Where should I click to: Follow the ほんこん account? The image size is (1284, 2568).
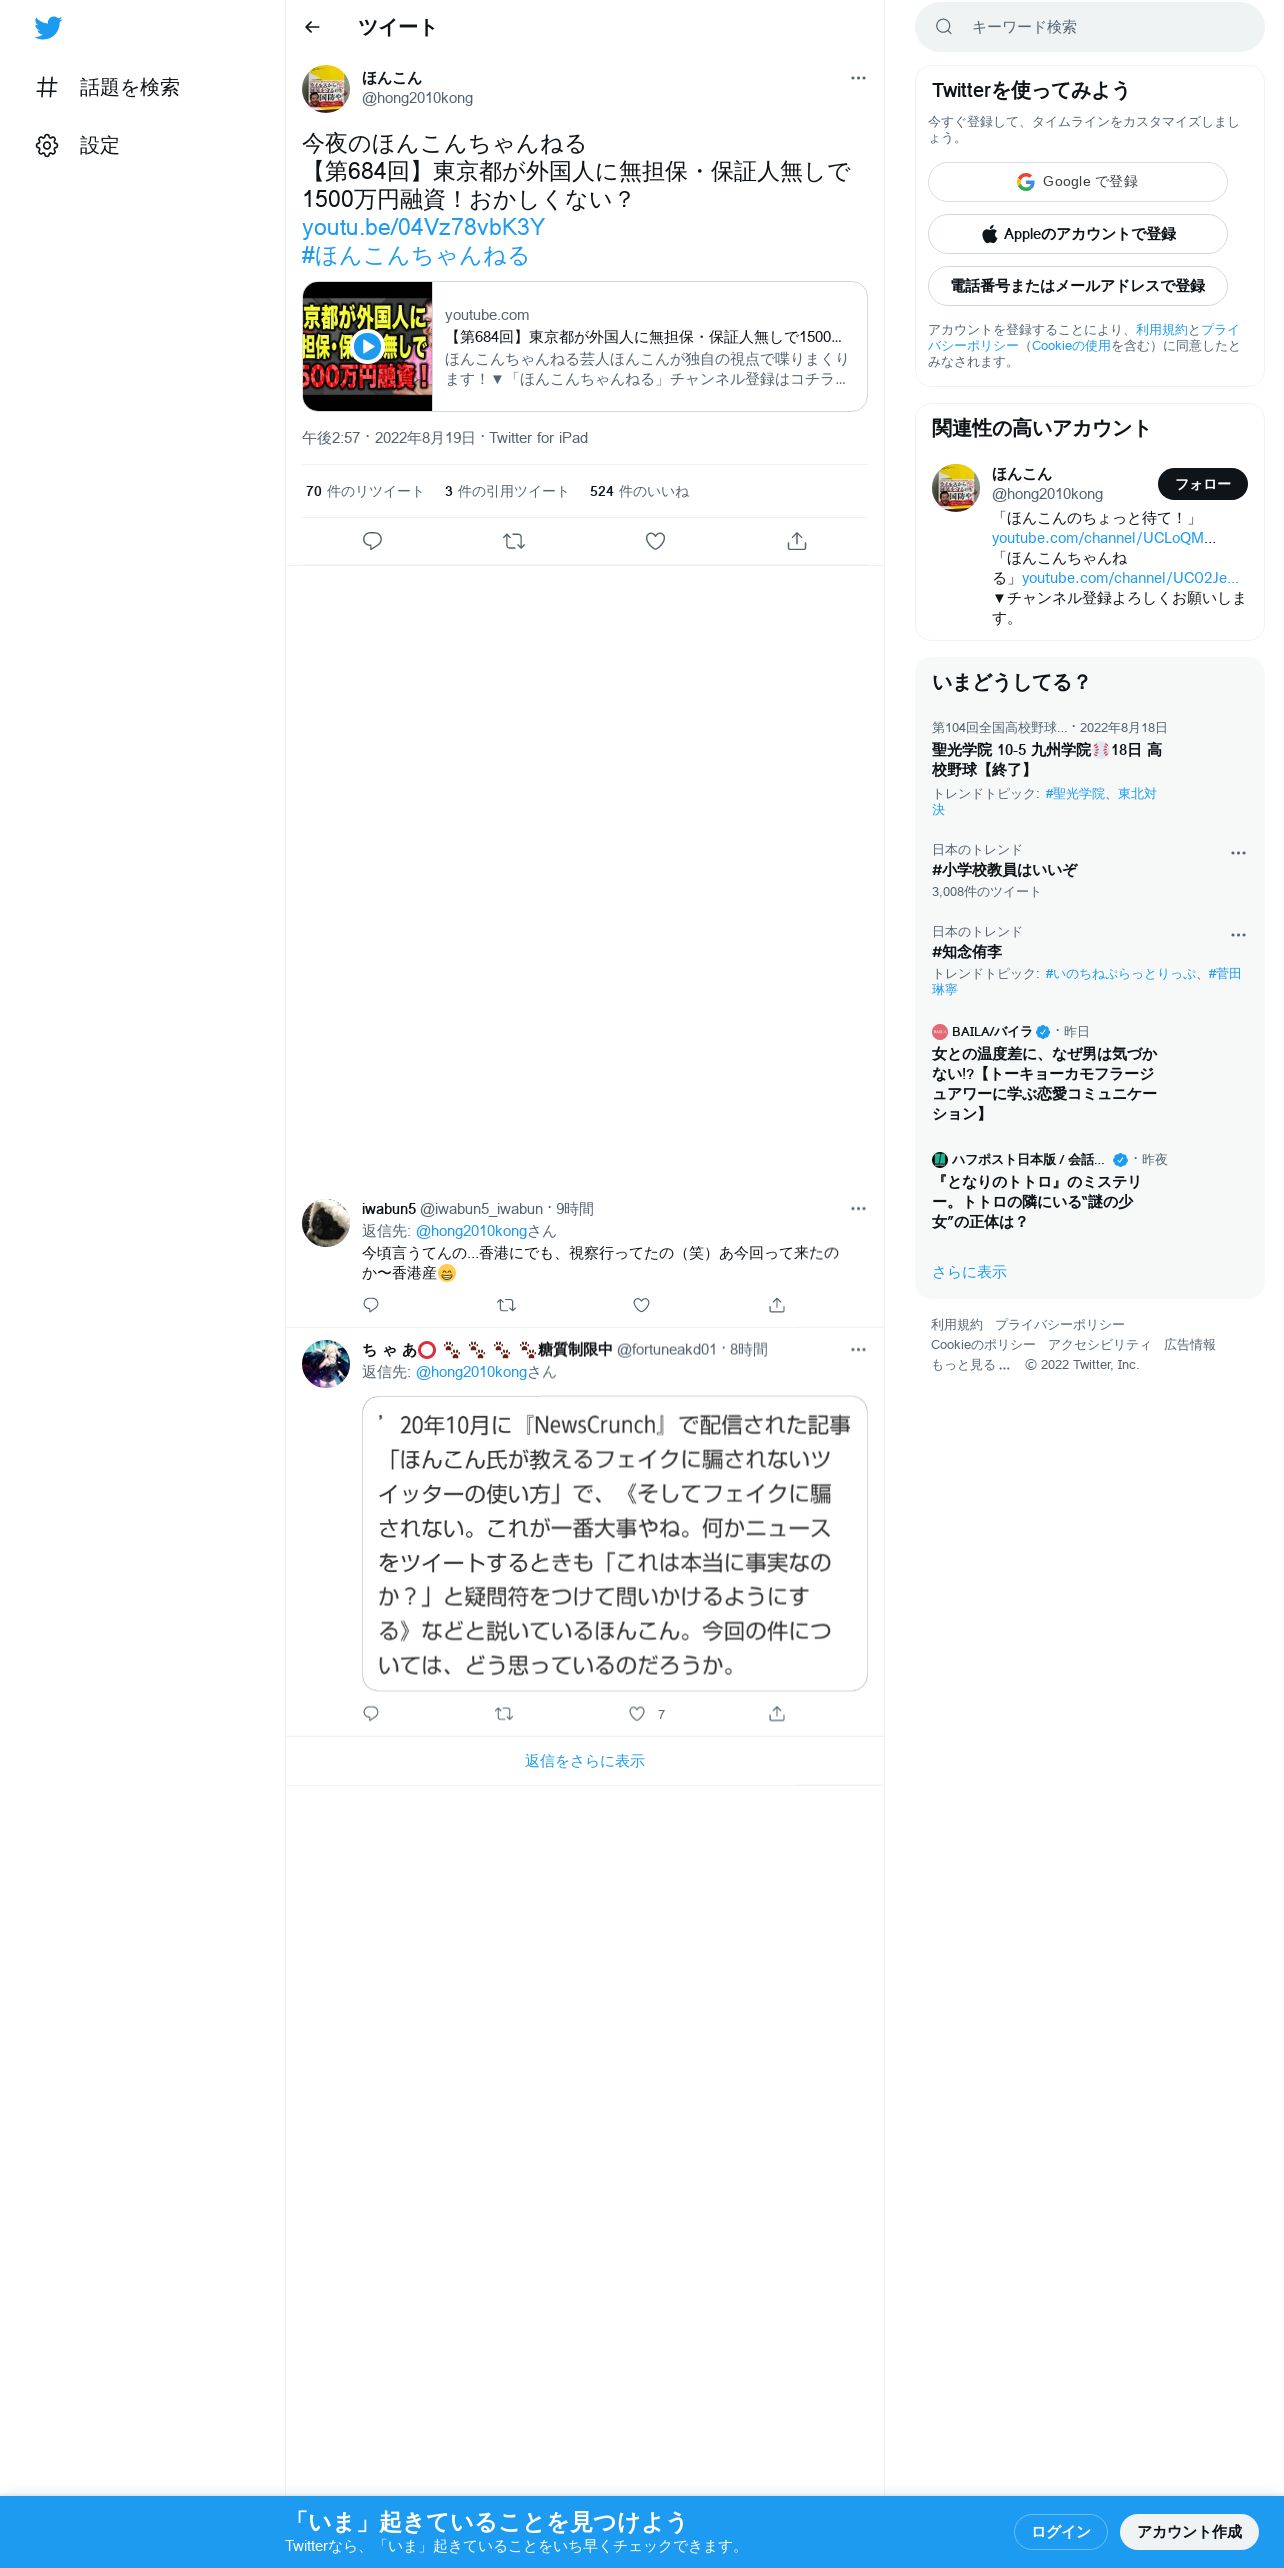[1203, 484]
